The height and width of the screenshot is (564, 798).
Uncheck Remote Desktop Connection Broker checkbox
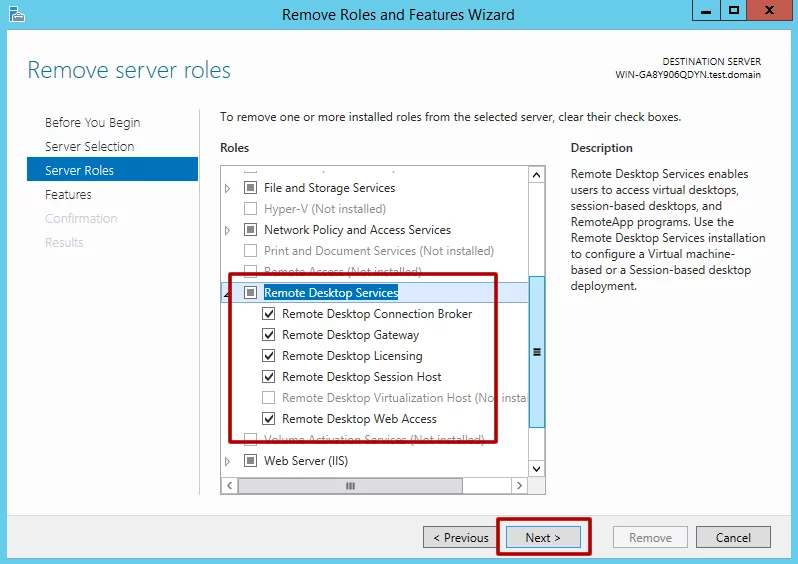[x=269, y=314]
